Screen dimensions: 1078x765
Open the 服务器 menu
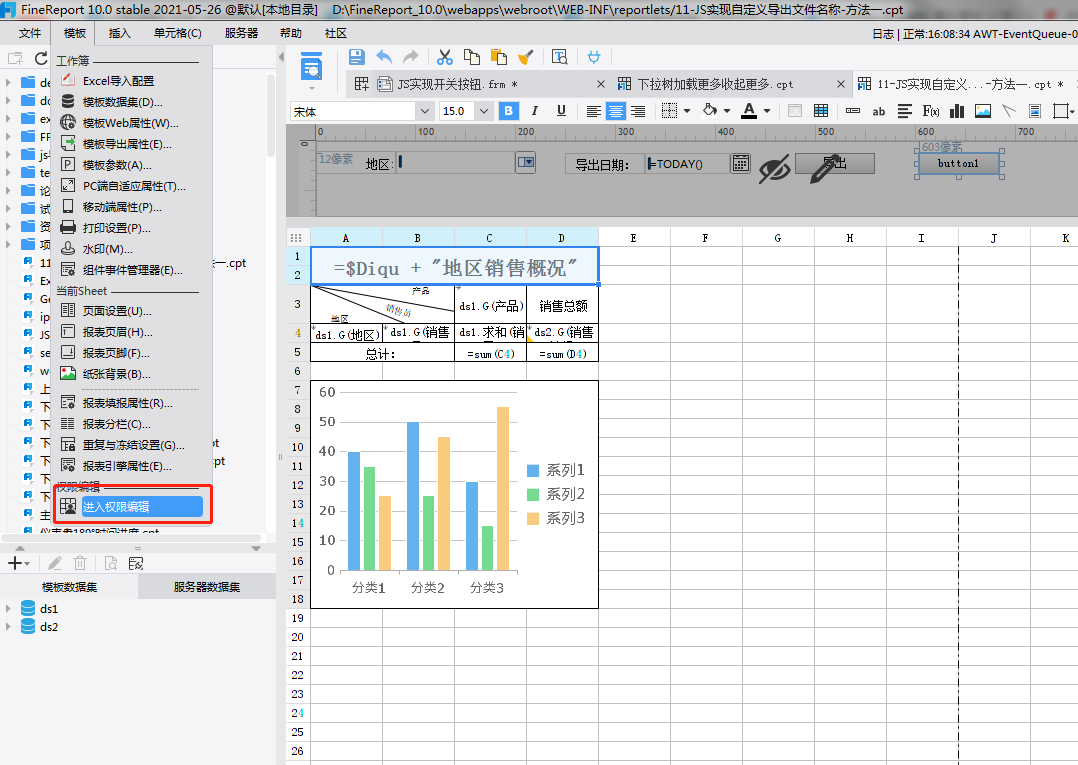click(241, 33)
